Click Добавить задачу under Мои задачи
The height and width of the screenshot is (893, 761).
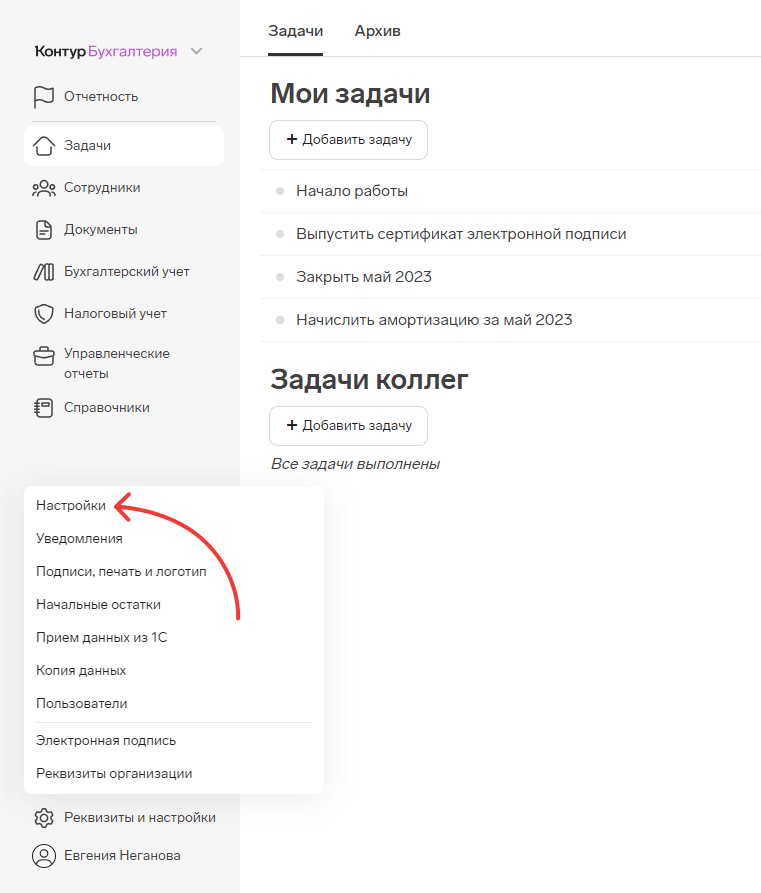(x=348, y=140)
